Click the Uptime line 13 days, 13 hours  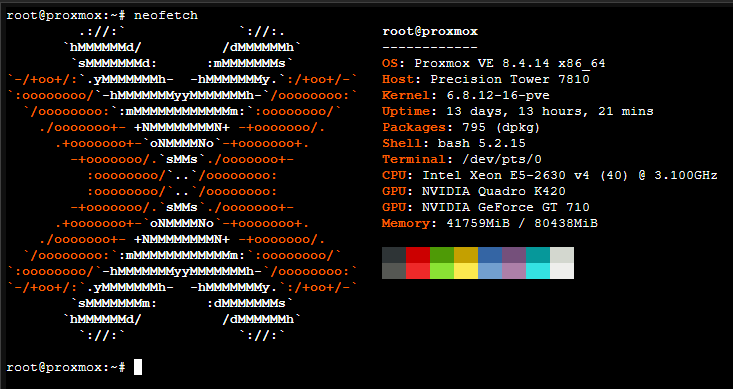[517, 111]
